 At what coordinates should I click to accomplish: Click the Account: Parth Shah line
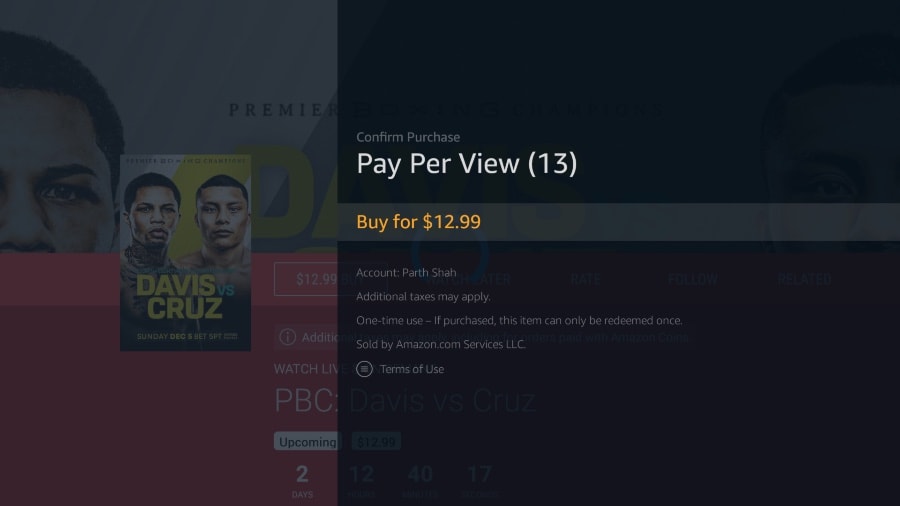coord(406,273)
